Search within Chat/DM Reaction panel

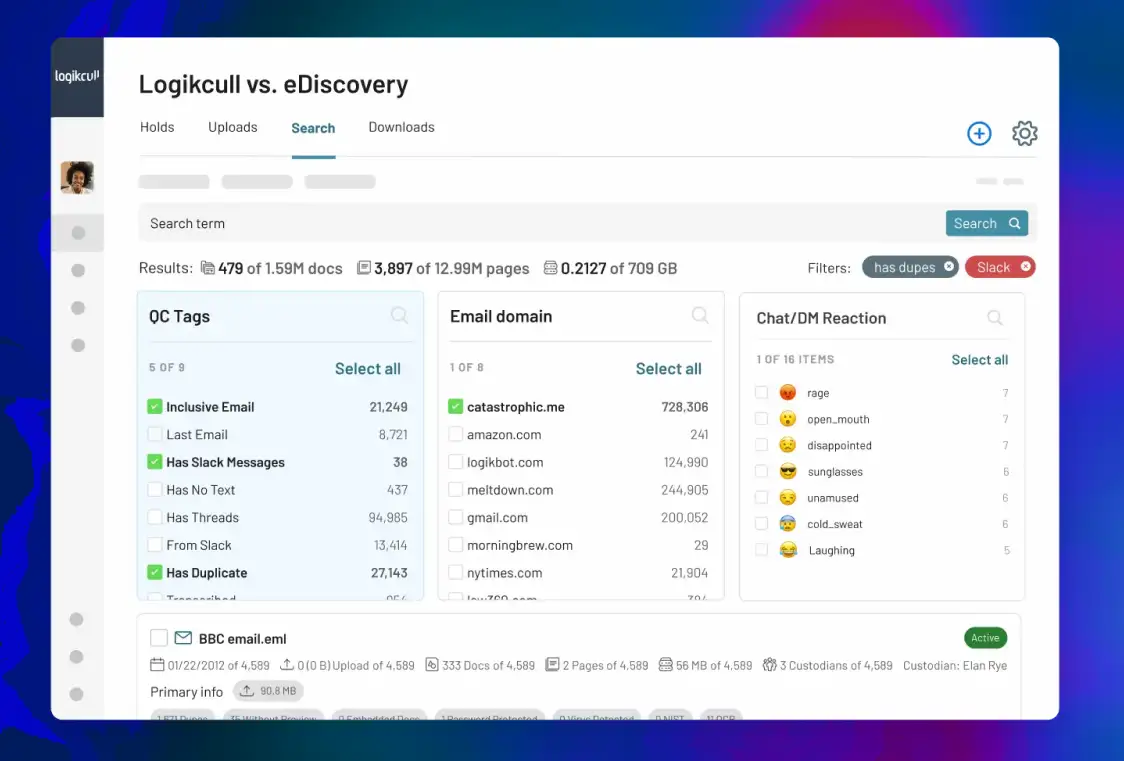[x=995, y=317]
